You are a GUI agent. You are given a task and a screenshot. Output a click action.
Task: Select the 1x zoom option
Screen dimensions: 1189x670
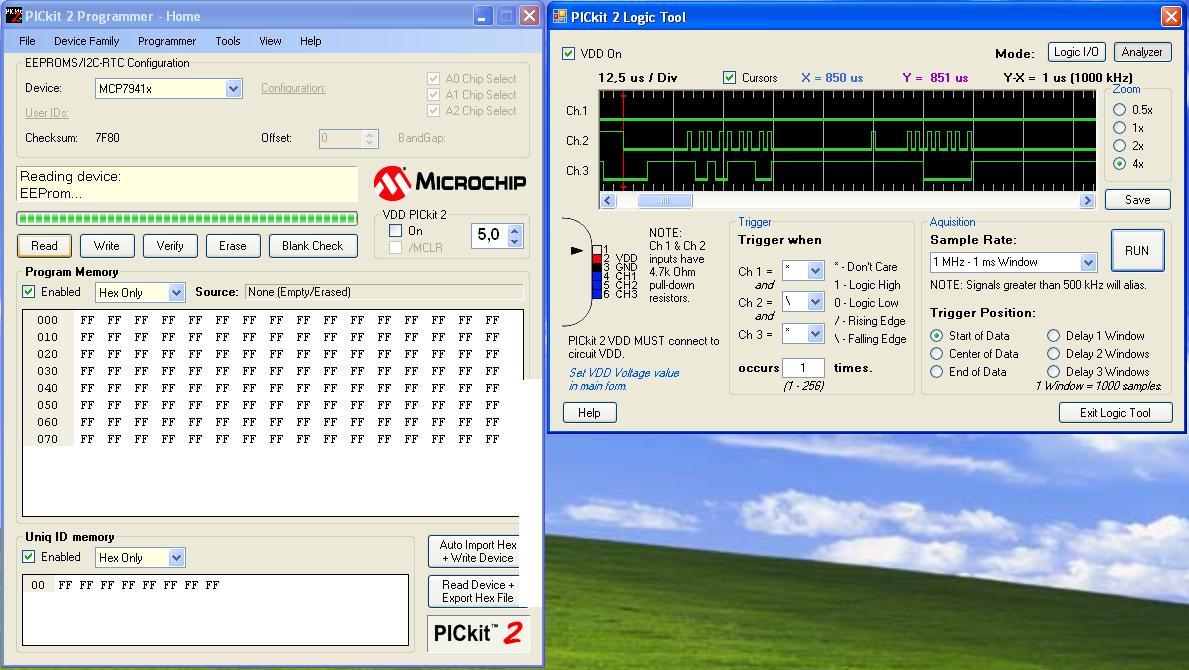(1119, 128)
